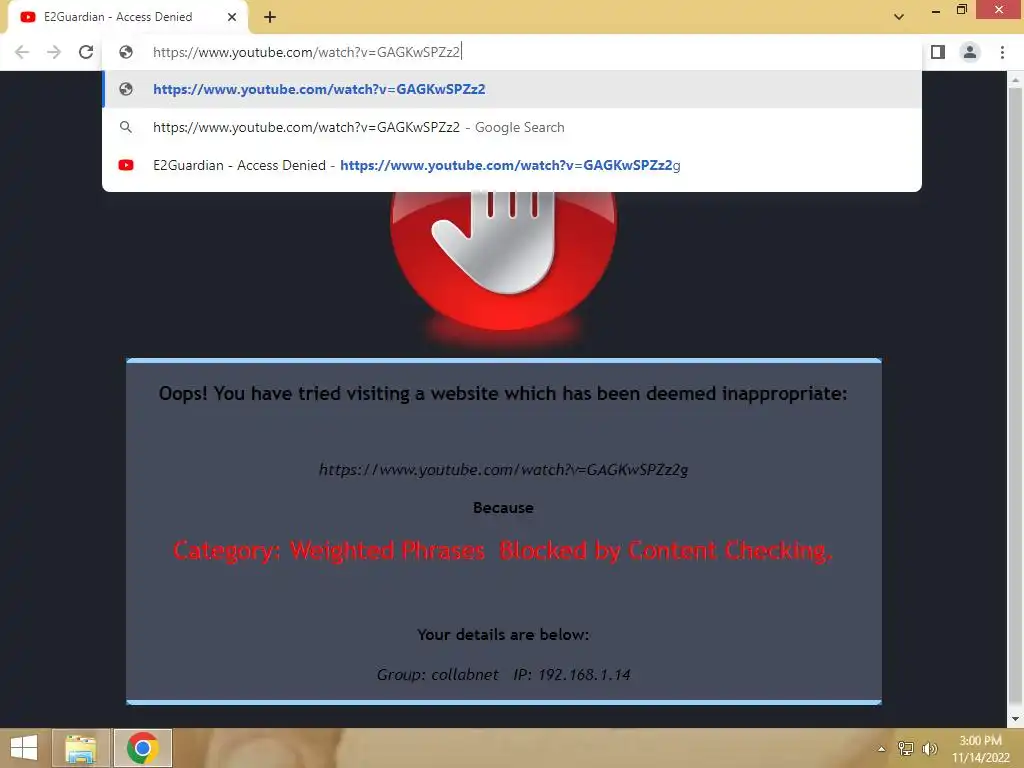Viewport: 1024px width, 768px height.
Task: Open Chrome's three-dot menu
Action: point(1002,52)
